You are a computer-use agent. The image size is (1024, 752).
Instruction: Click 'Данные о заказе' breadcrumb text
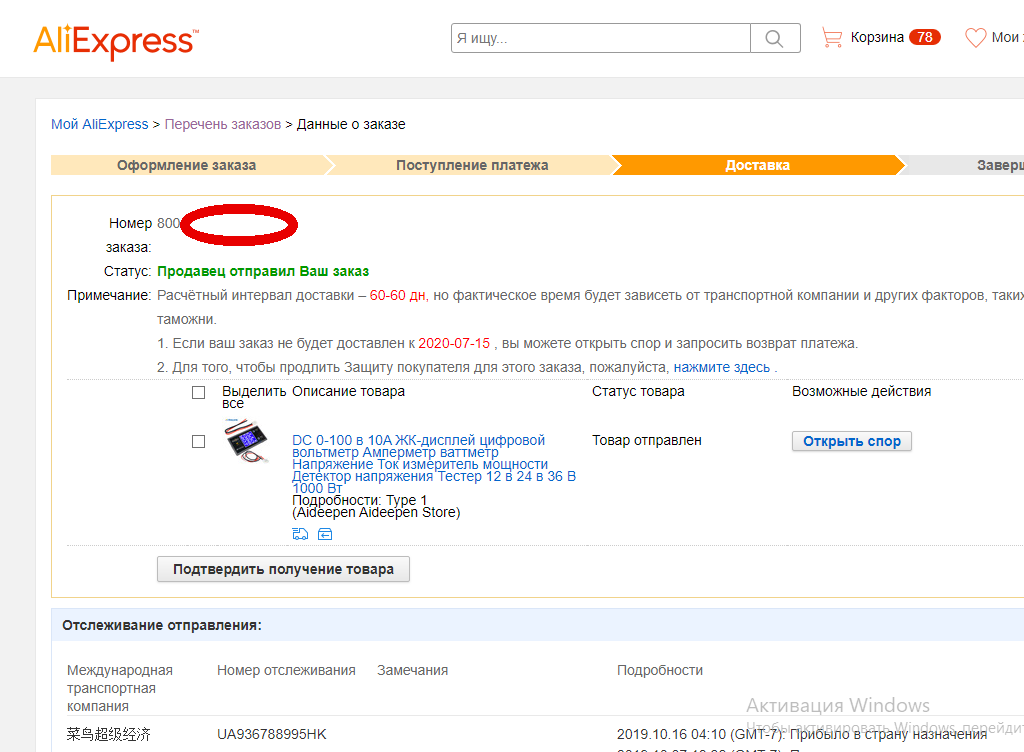point(351,124)
